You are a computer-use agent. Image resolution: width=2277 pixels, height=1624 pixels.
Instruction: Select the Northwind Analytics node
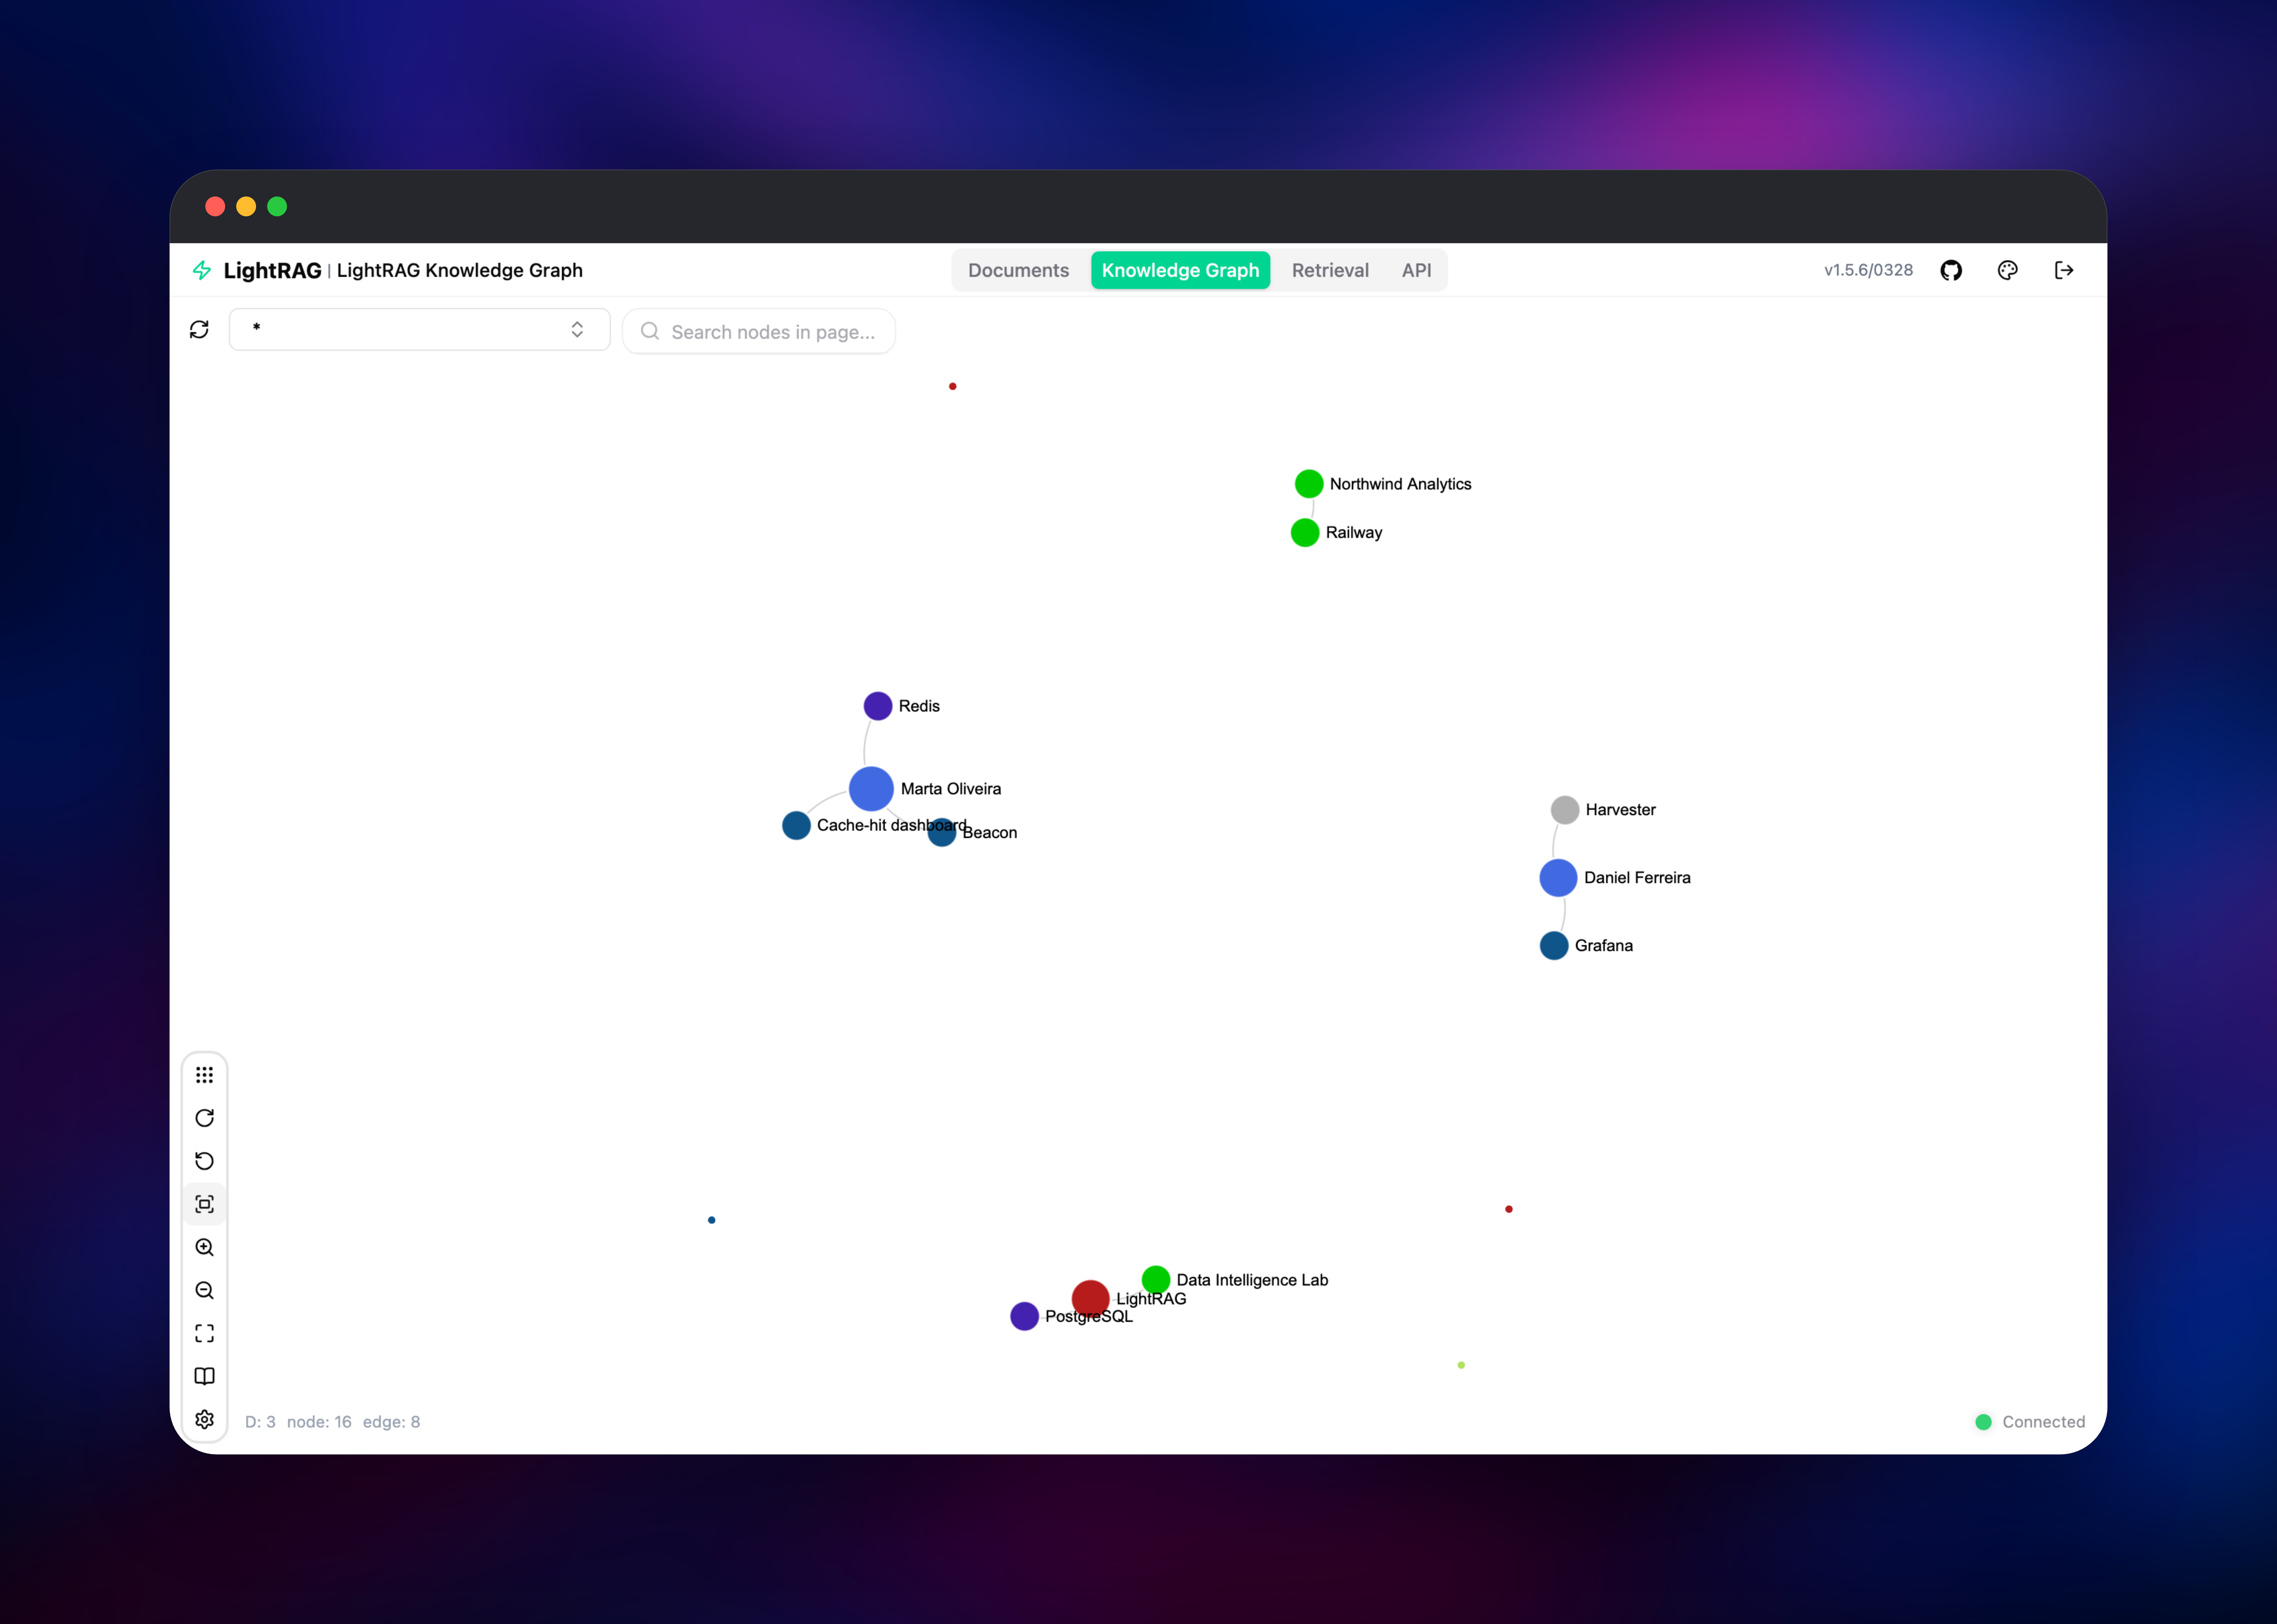coord(1309,484)
